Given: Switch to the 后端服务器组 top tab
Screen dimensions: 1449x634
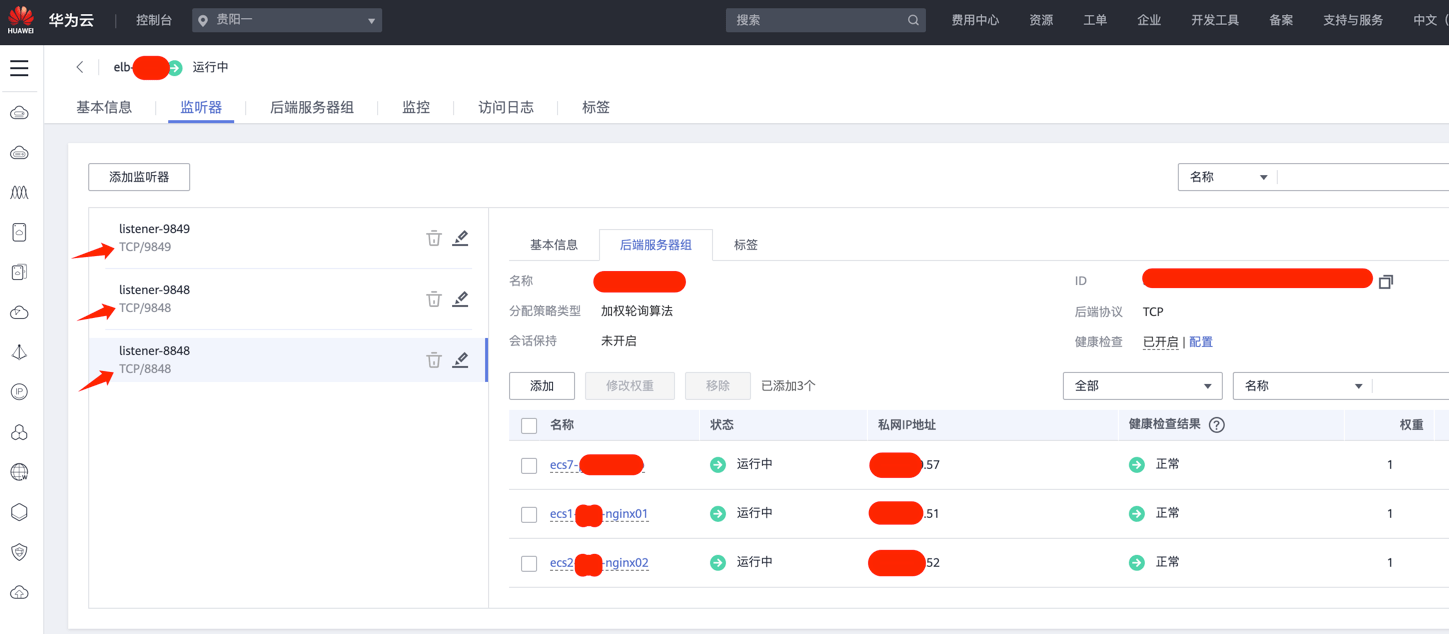Looking at the screenshot, I should click(x=312, y=107).
